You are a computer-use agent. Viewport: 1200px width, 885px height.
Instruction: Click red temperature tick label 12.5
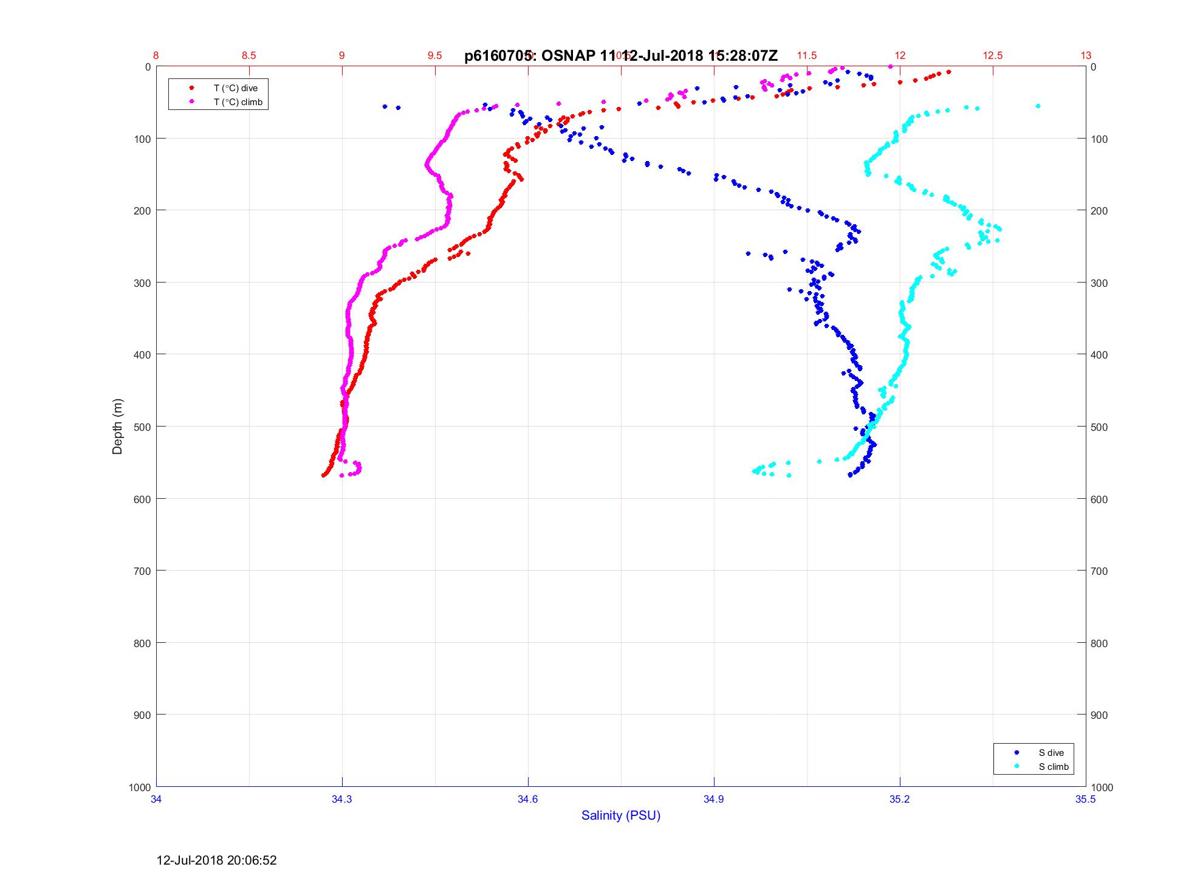coord(993,55)
